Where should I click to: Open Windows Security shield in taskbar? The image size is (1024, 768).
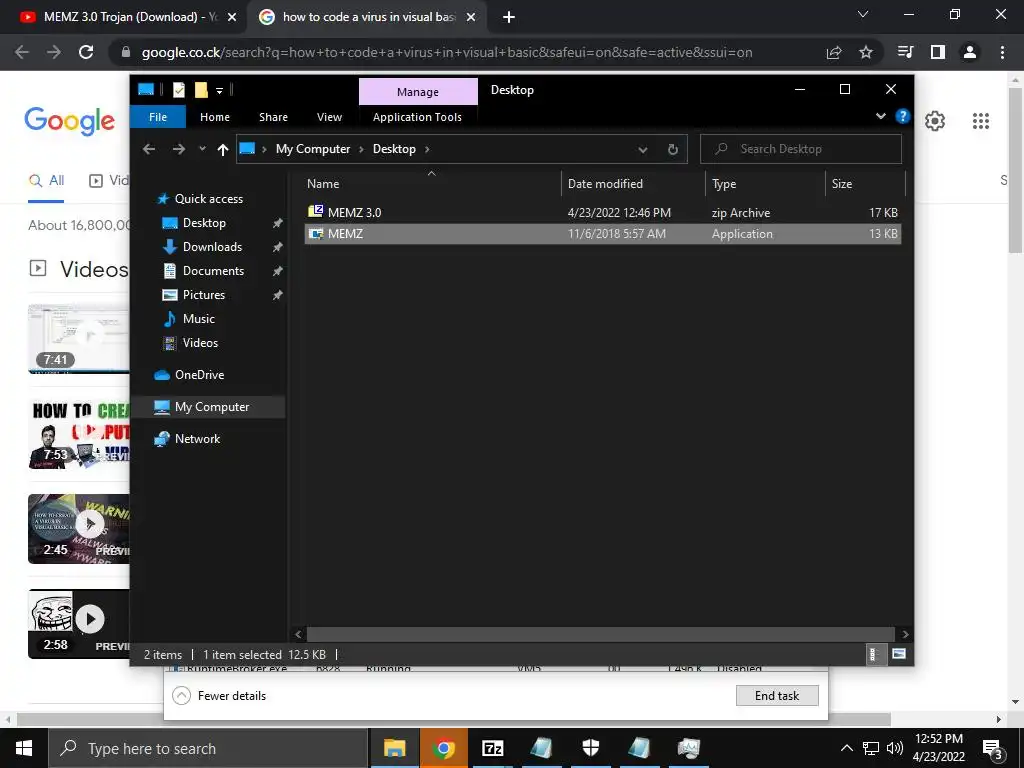coord(590,748)
